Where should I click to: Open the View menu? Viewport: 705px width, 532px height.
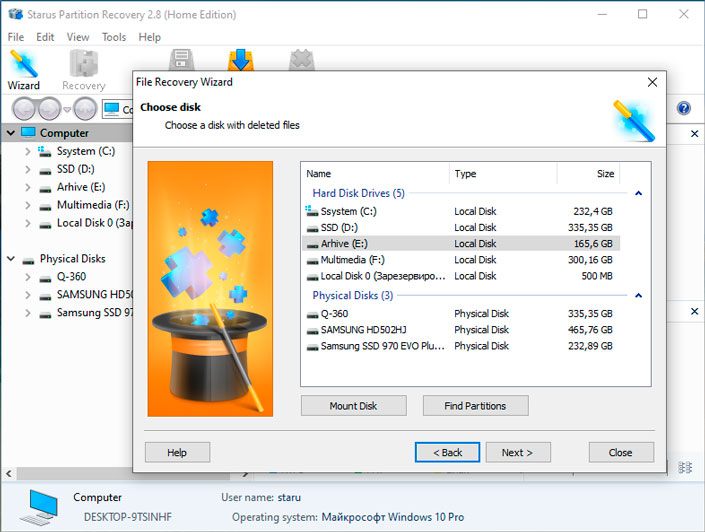pos(78,37)
